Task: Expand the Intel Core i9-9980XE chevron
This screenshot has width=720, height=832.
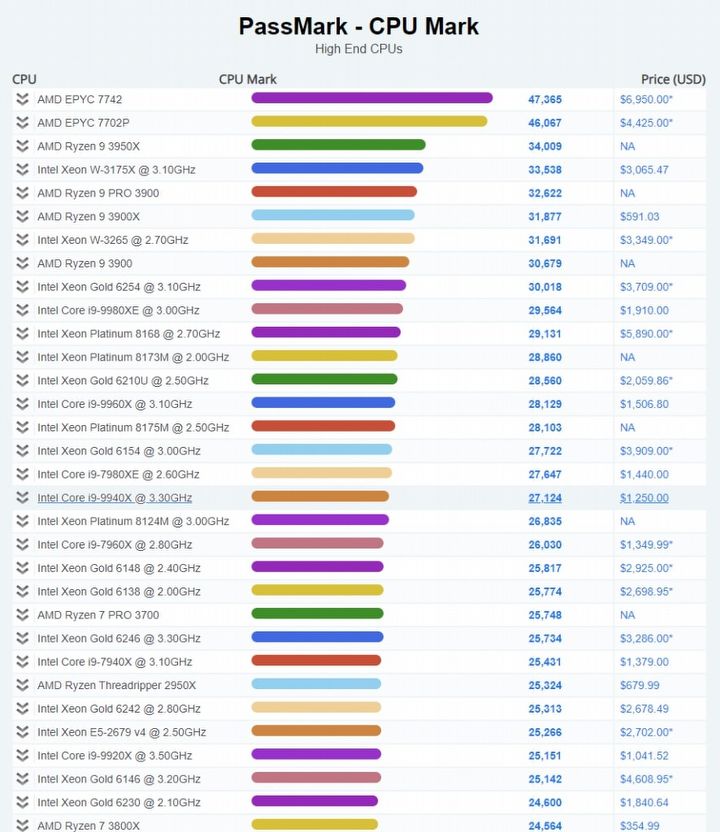Action: (22, 310)
